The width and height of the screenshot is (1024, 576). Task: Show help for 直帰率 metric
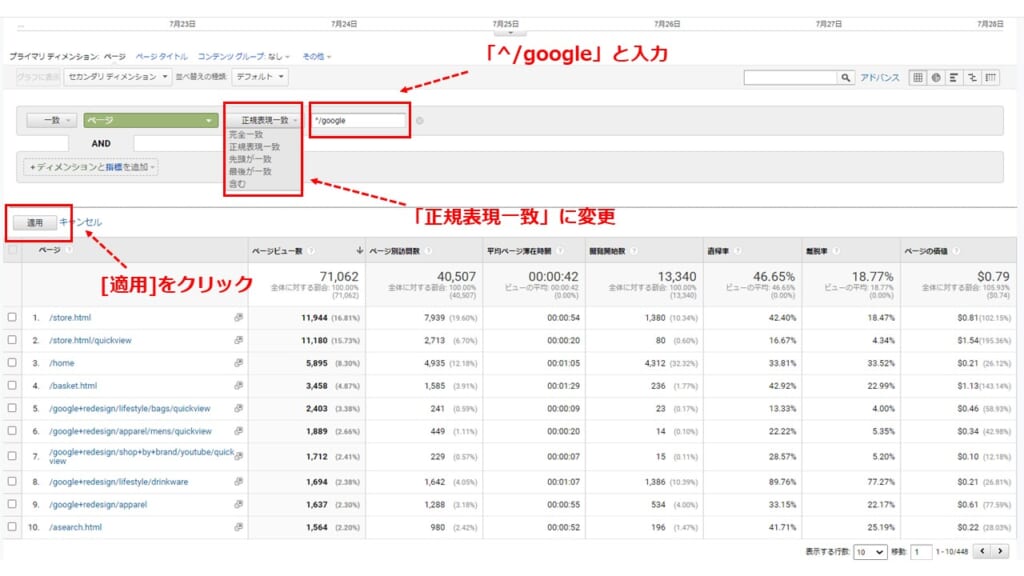pos(737,251)
